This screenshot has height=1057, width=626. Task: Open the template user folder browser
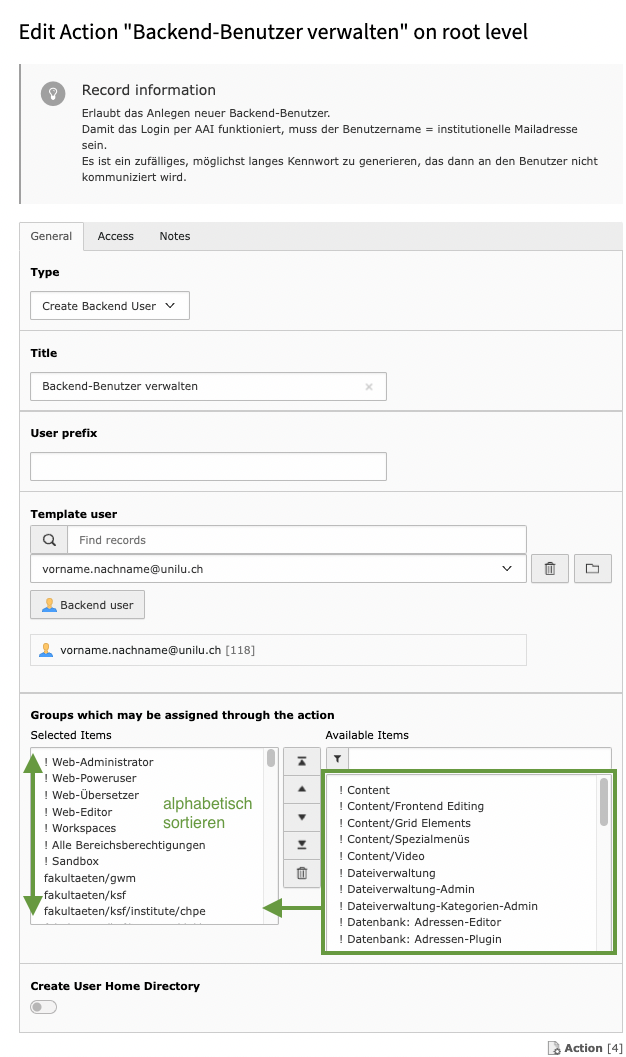pos(592,569)
